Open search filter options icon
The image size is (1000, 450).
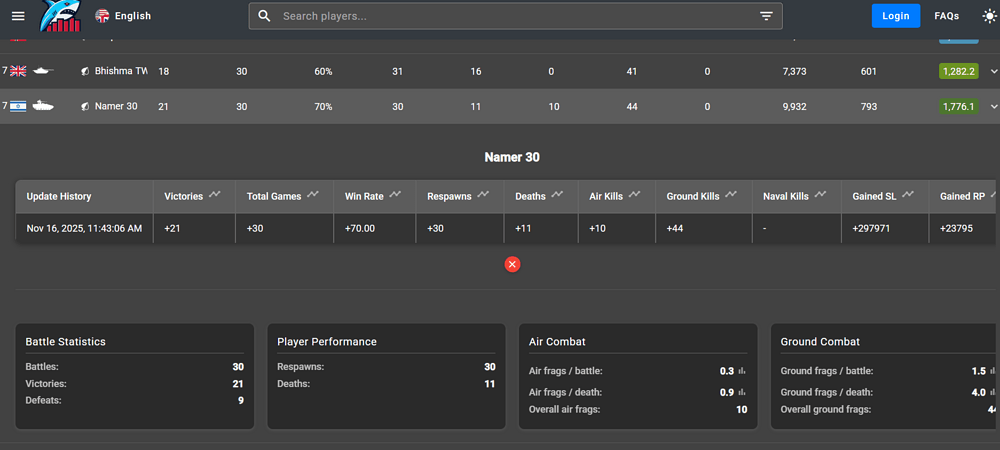click(766, 16)
